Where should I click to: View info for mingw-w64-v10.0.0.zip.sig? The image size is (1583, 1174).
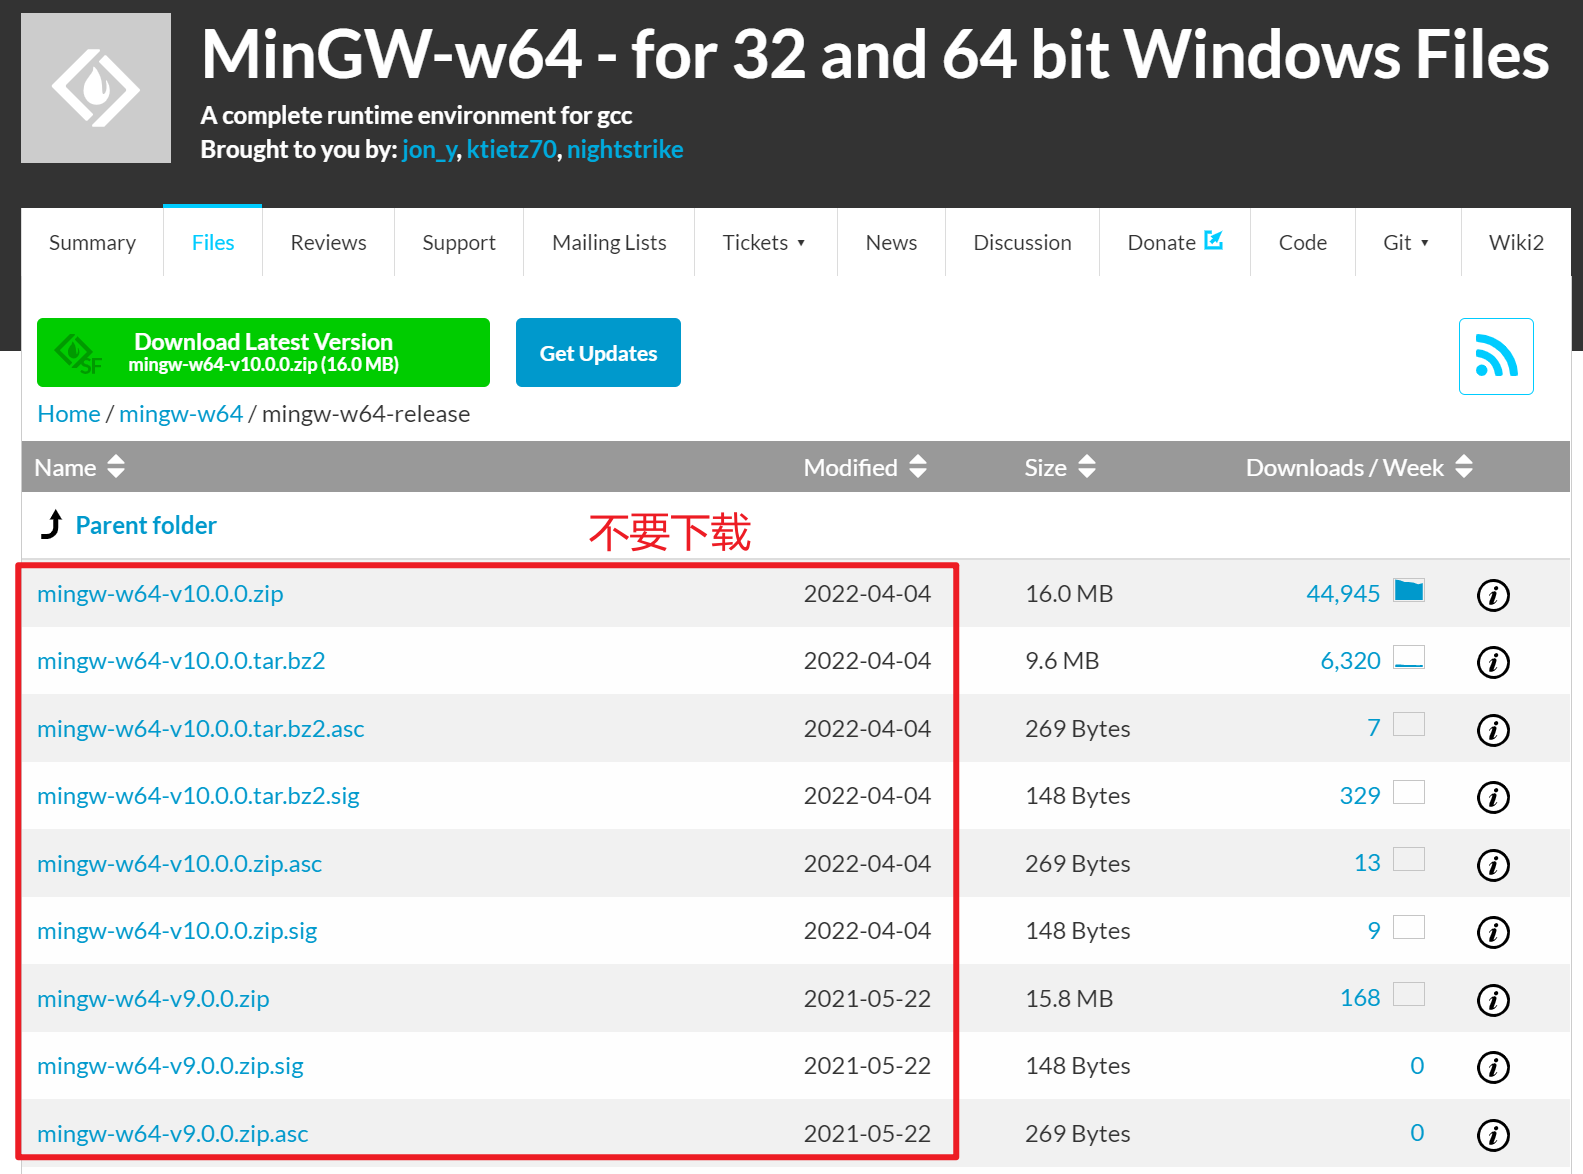(x=1493, y=932)
